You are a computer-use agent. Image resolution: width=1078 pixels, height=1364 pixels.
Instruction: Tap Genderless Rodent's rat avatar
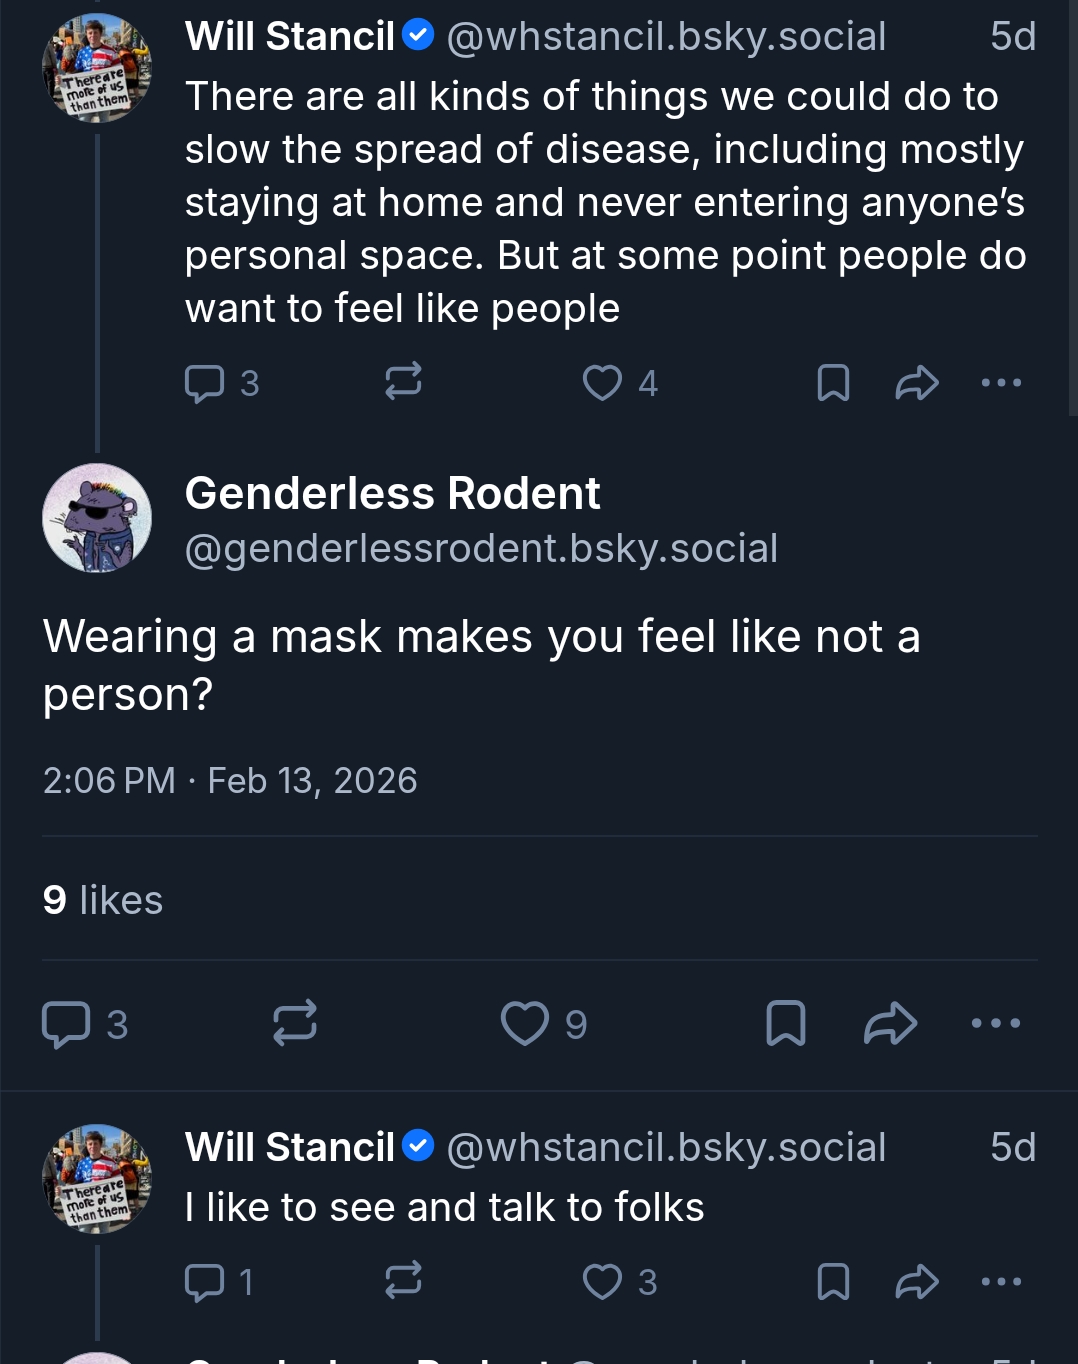pyautogui.click(x=97, y=518)
